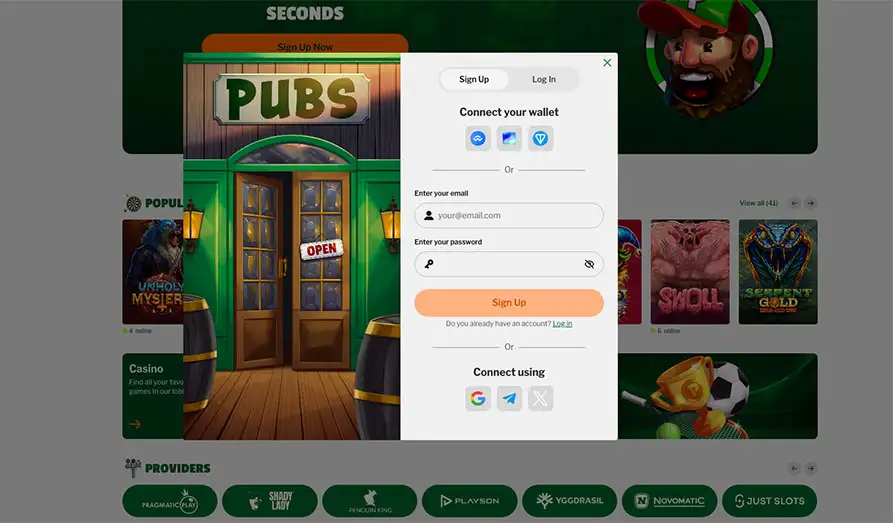Select Penguin King provider

coord(370,501)
